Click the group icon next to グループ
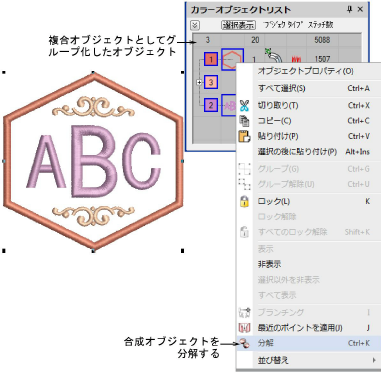Screen dimensions: 381x382 (244, 169)
